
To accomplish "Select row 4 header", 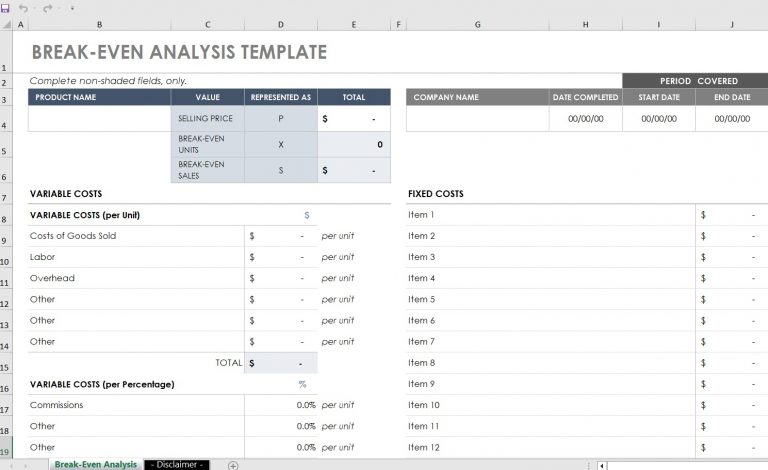I will coord(6,118).
